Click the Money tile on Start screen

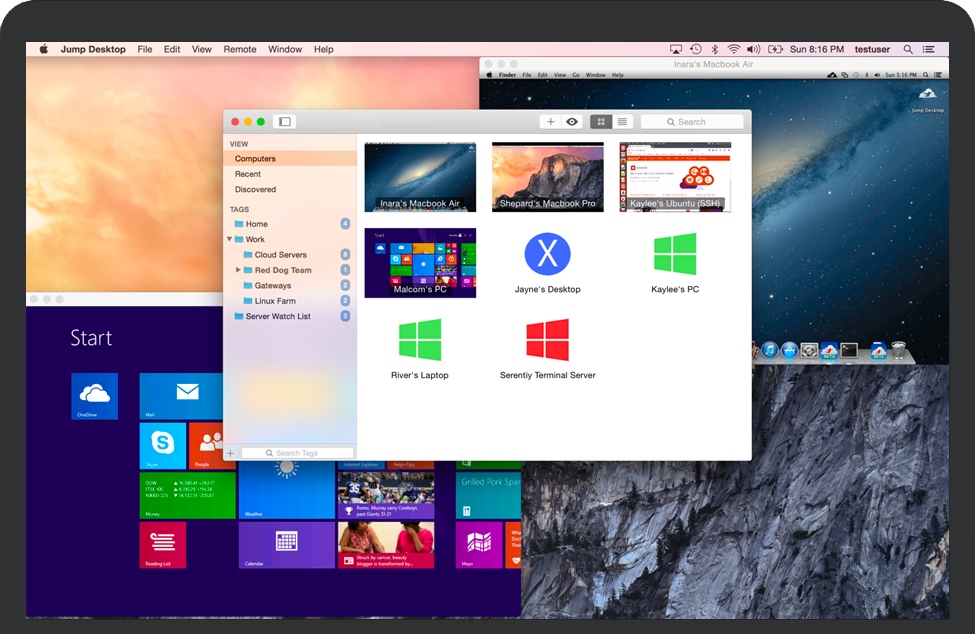coord(188,495)
